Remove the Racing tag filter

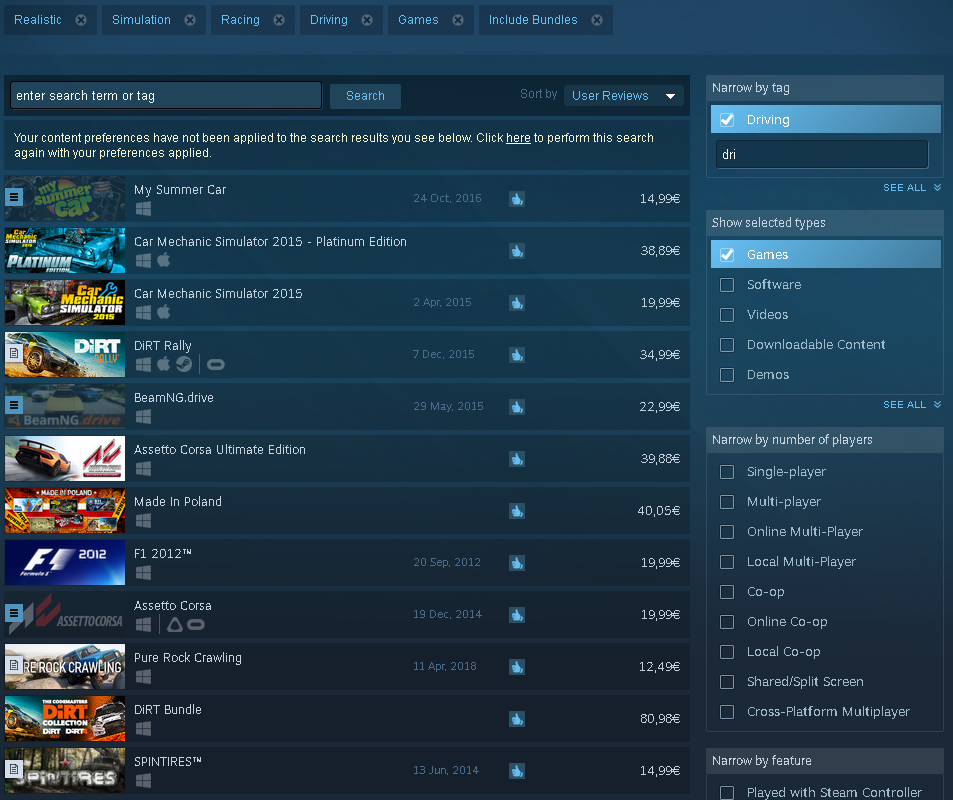pos(279,20)
